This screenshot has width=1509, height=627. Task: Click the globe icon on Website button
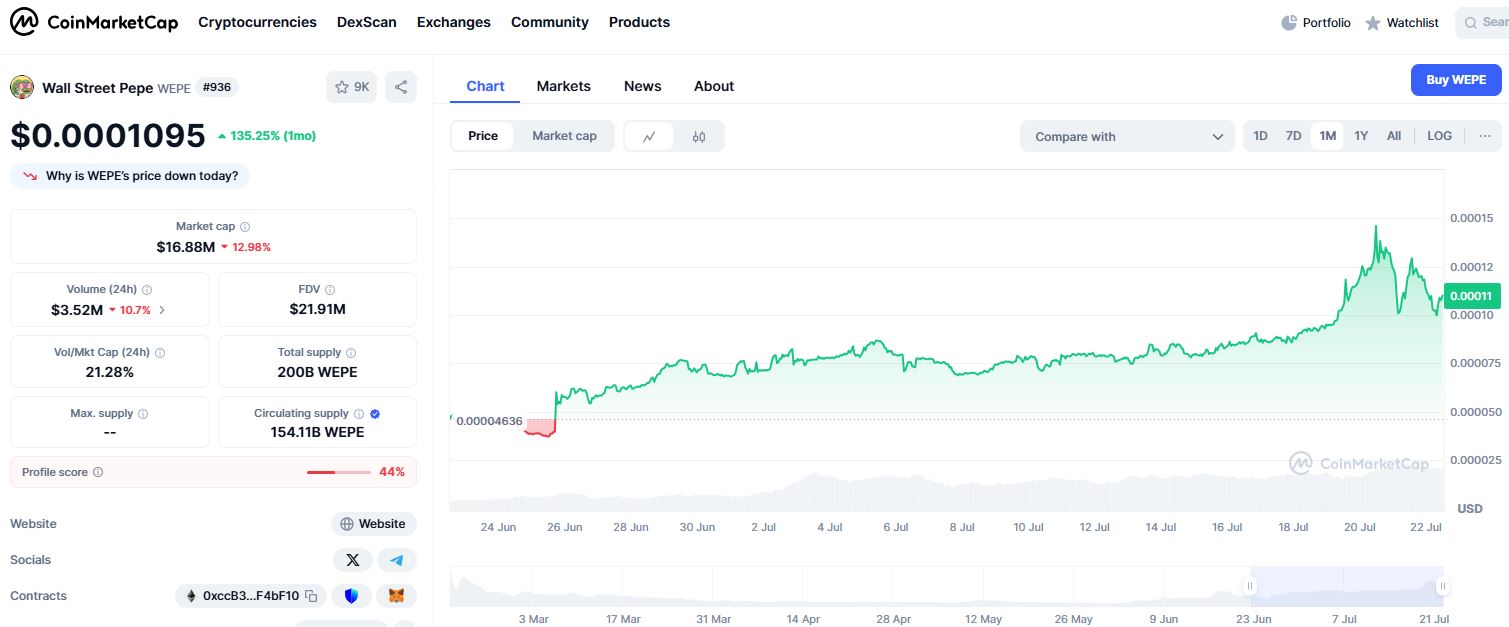coord(347,524)
